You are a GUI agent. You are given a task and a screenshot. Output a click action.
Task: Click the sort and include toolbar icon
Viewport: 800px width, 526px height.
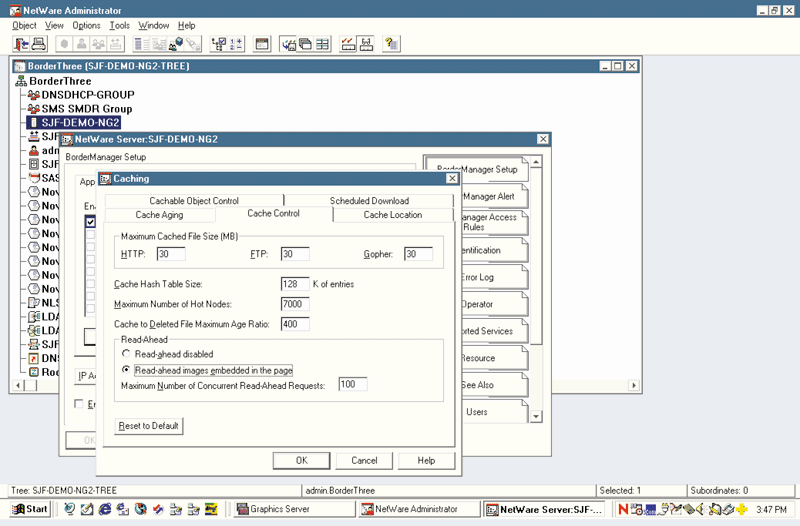[x=236, y=44]
